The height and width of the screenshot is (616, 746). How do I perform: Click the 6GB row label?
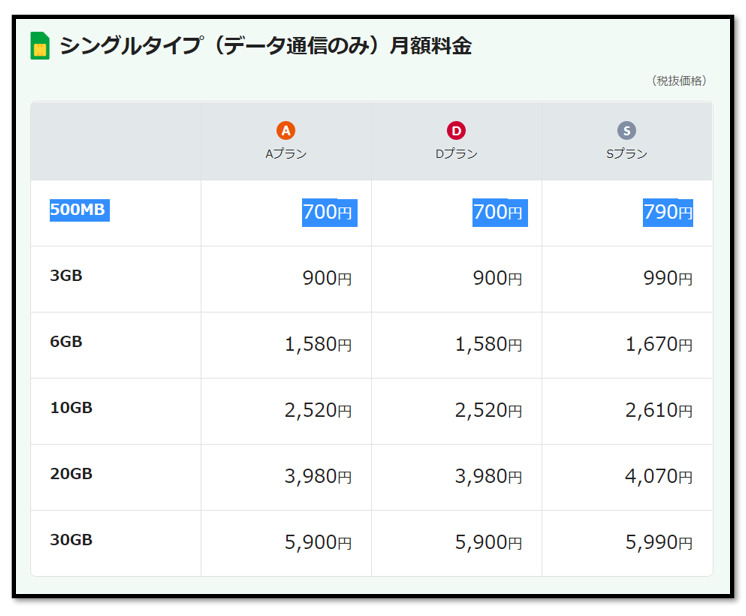click(x=66, y=342)
